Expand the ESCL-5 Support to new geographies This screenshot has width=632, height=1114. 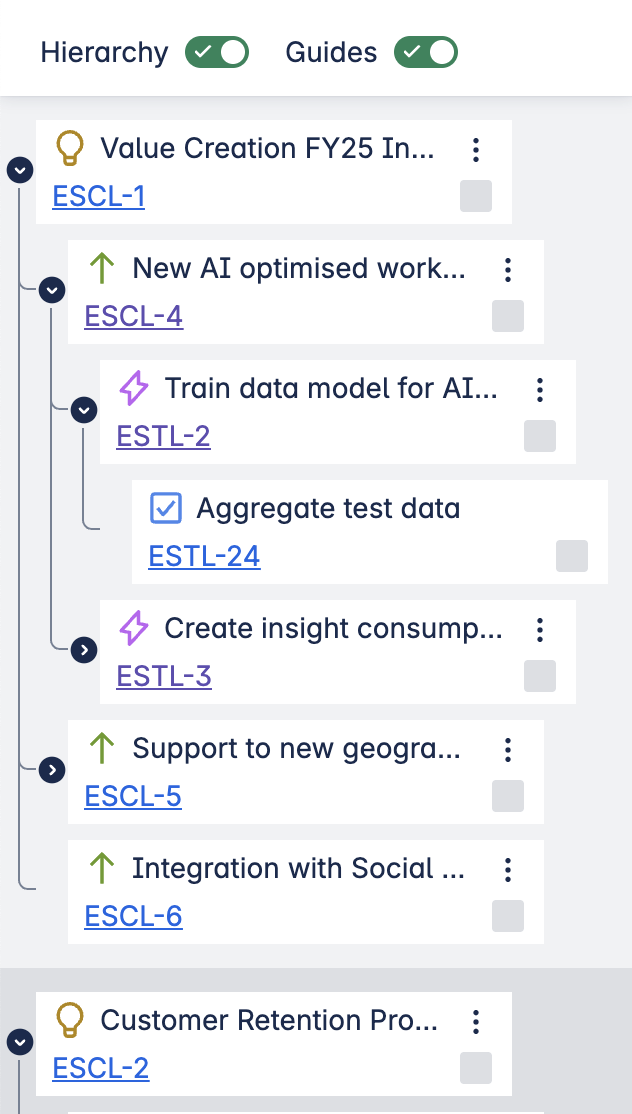[51, 770]
